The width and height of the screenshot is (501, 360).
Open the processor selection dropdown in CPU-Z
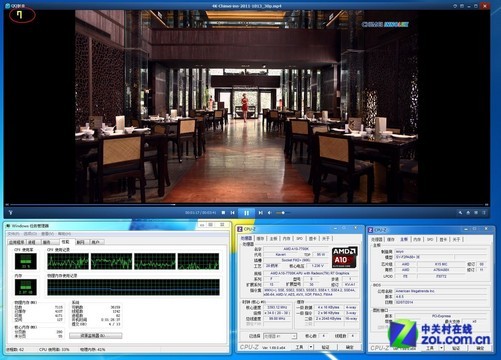point(280,336)
